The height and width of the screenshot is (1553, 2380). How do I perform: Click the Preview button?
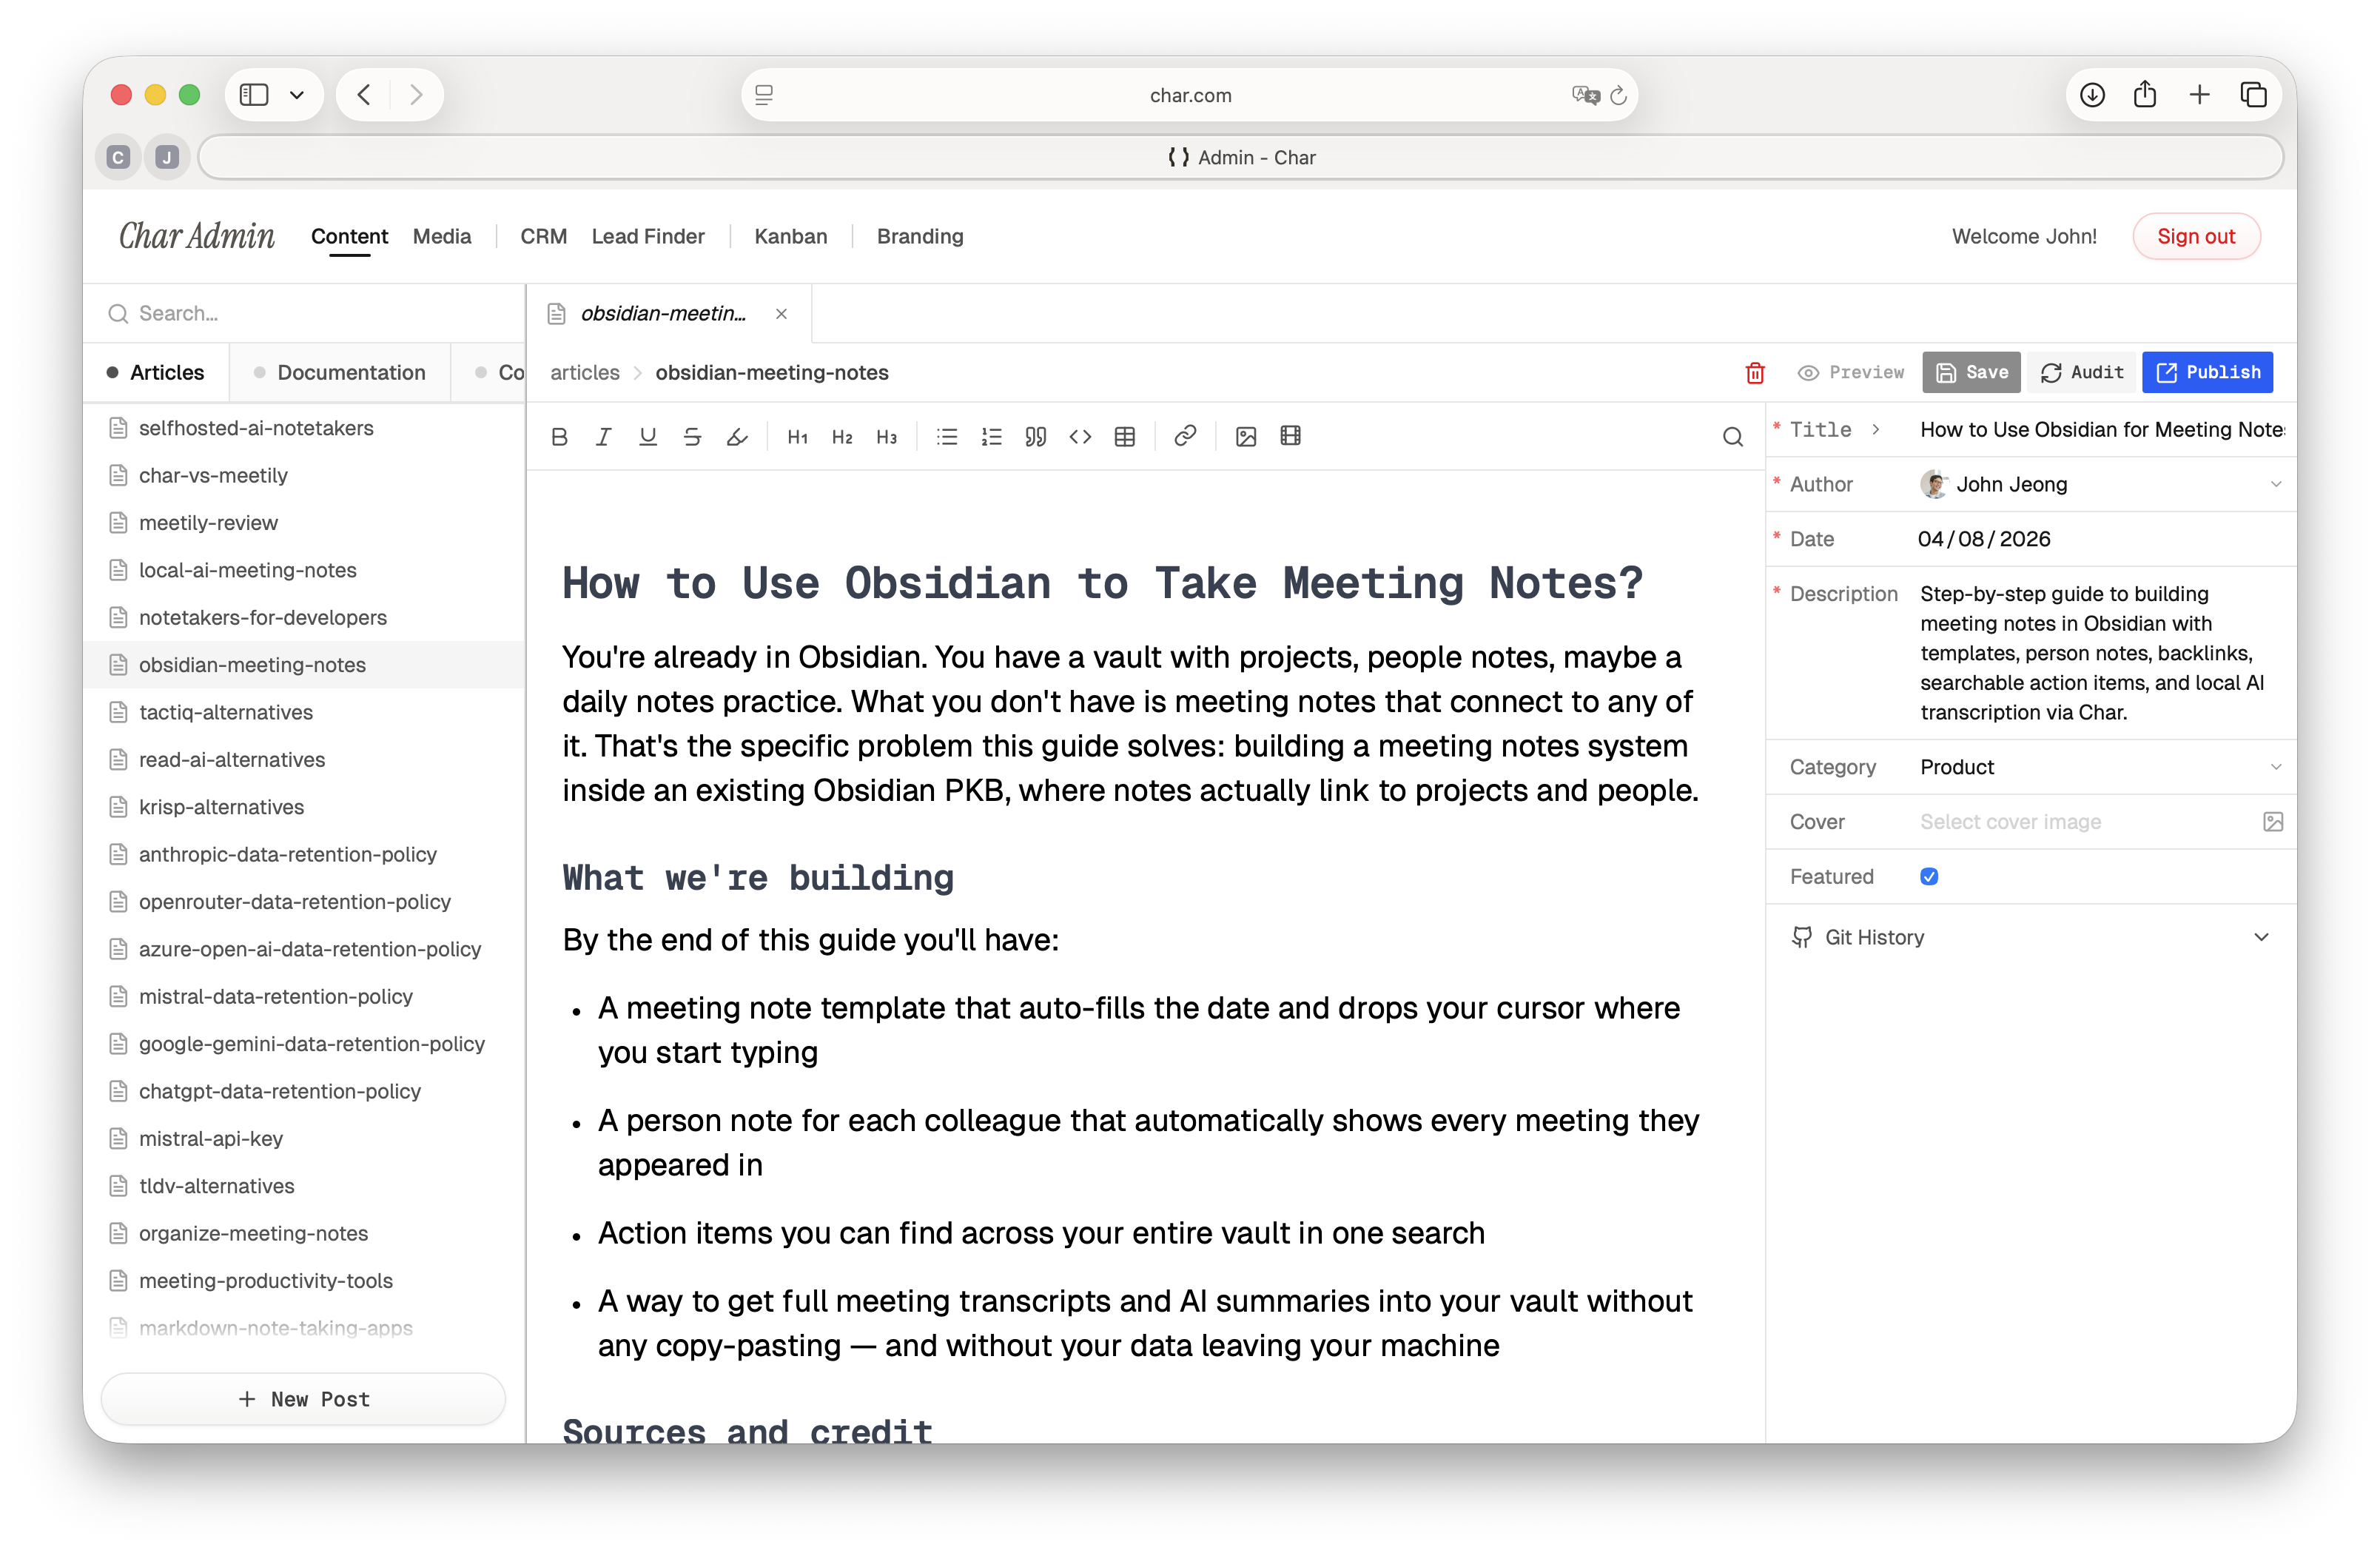(x=1851, y=373)
